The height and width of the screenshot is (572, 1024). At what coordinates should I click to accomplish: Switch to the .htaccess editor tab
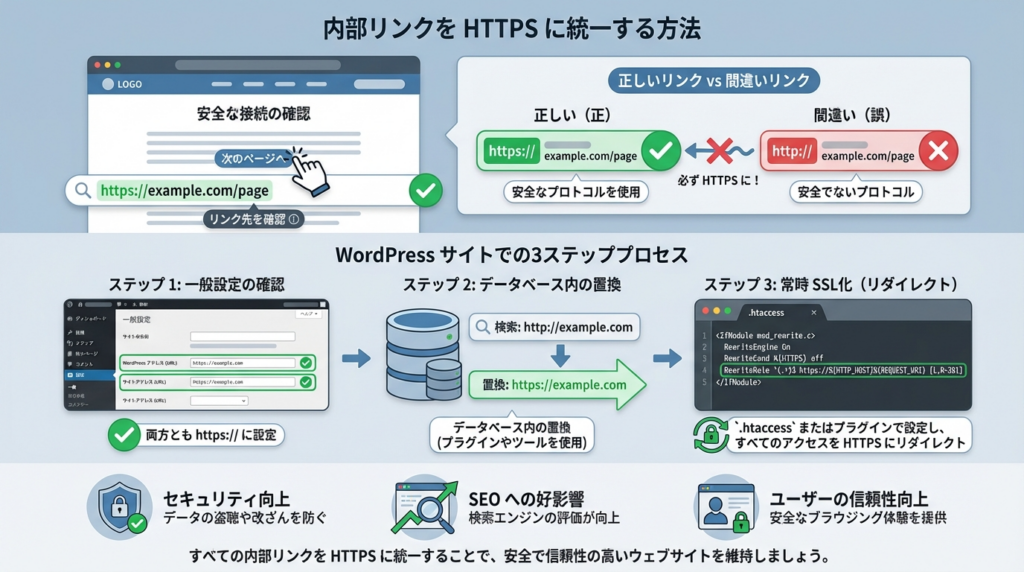pyautogui.click(x=772, y=311)
